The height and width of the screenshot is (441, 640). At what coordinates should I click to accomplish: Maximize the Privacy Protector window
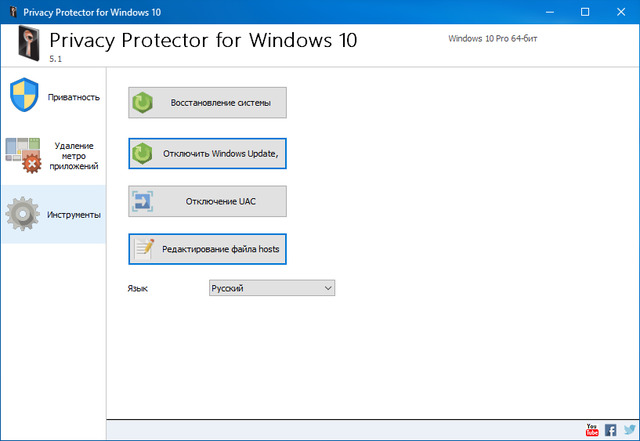click(585, 12)
